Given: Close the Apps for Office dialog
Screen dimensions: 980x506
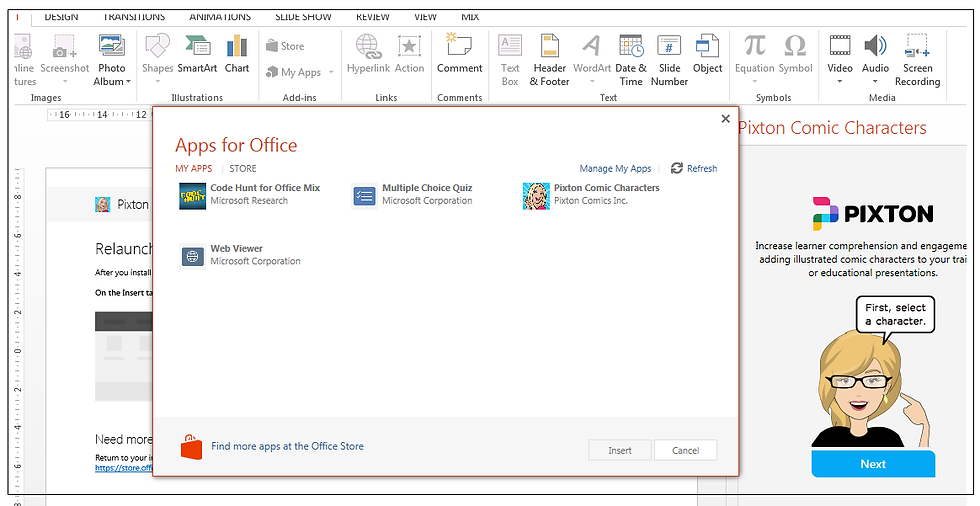Looking at the screenshot, I should 725,119.
